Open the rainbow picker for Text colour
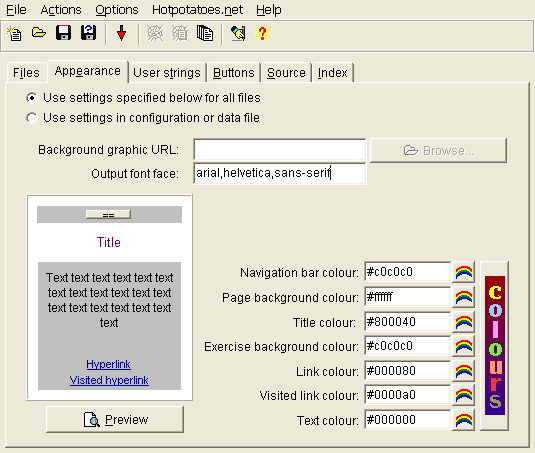 464,420
